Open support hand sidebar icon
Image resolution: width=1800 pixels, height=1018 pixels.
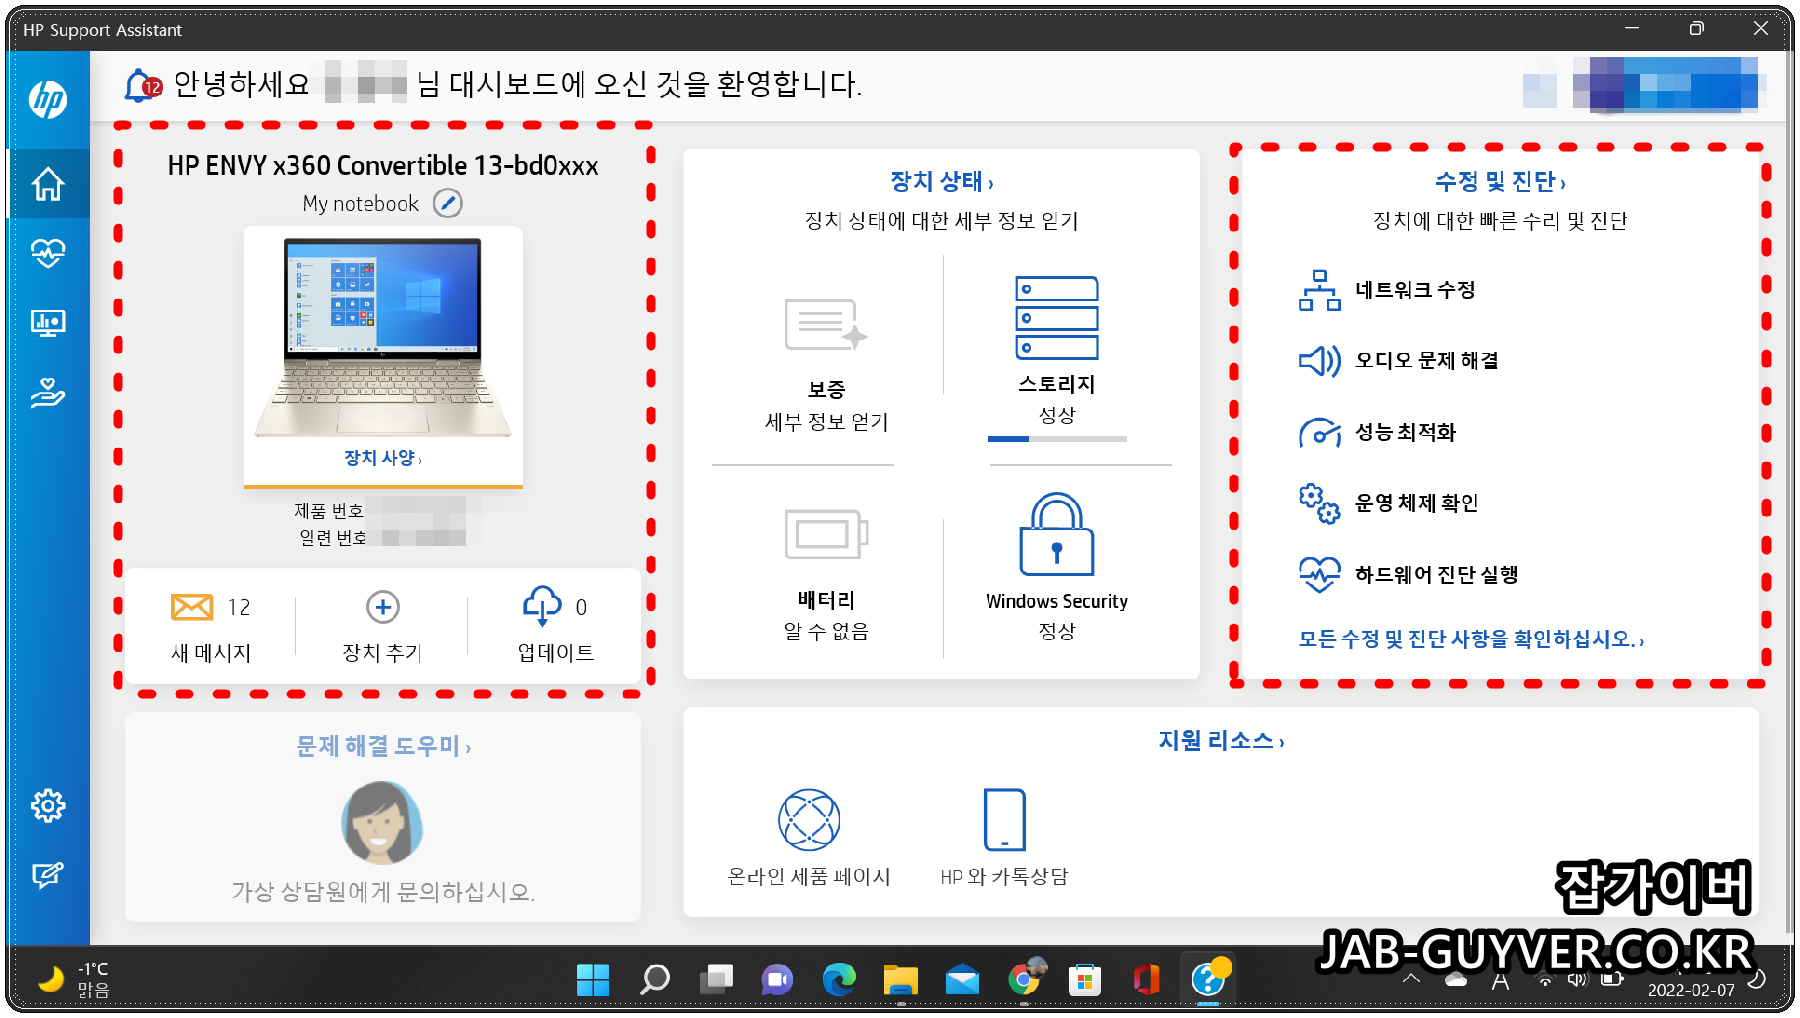tap(48, 393)
